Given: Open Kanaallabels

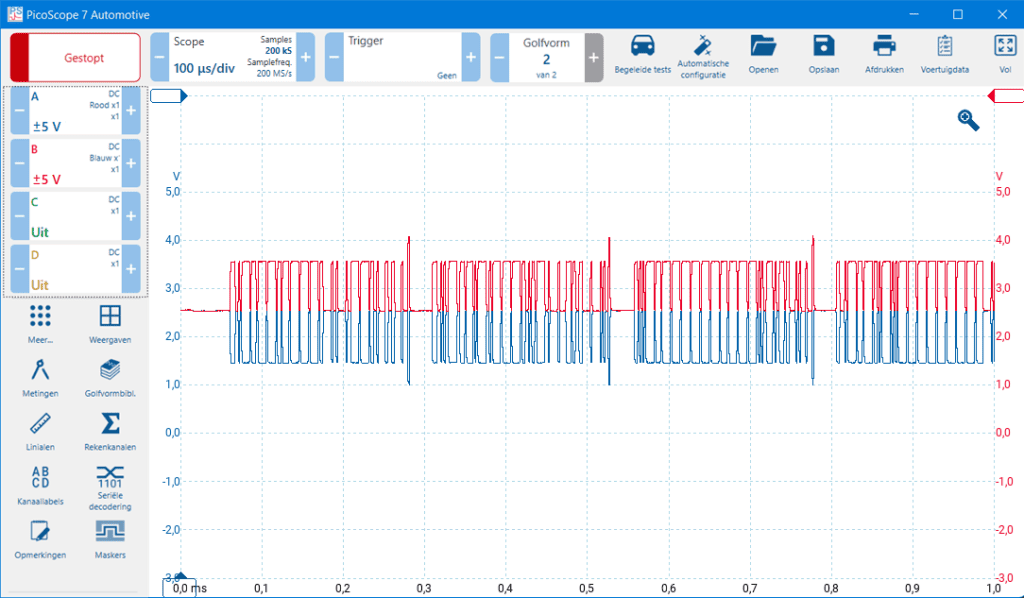Looking at the screenshot, I should point(39,487).
